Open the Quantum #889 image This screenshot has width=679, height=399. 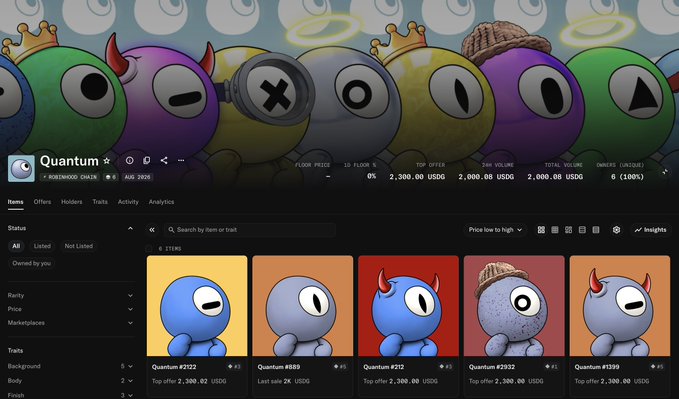[x=303, y=306]
